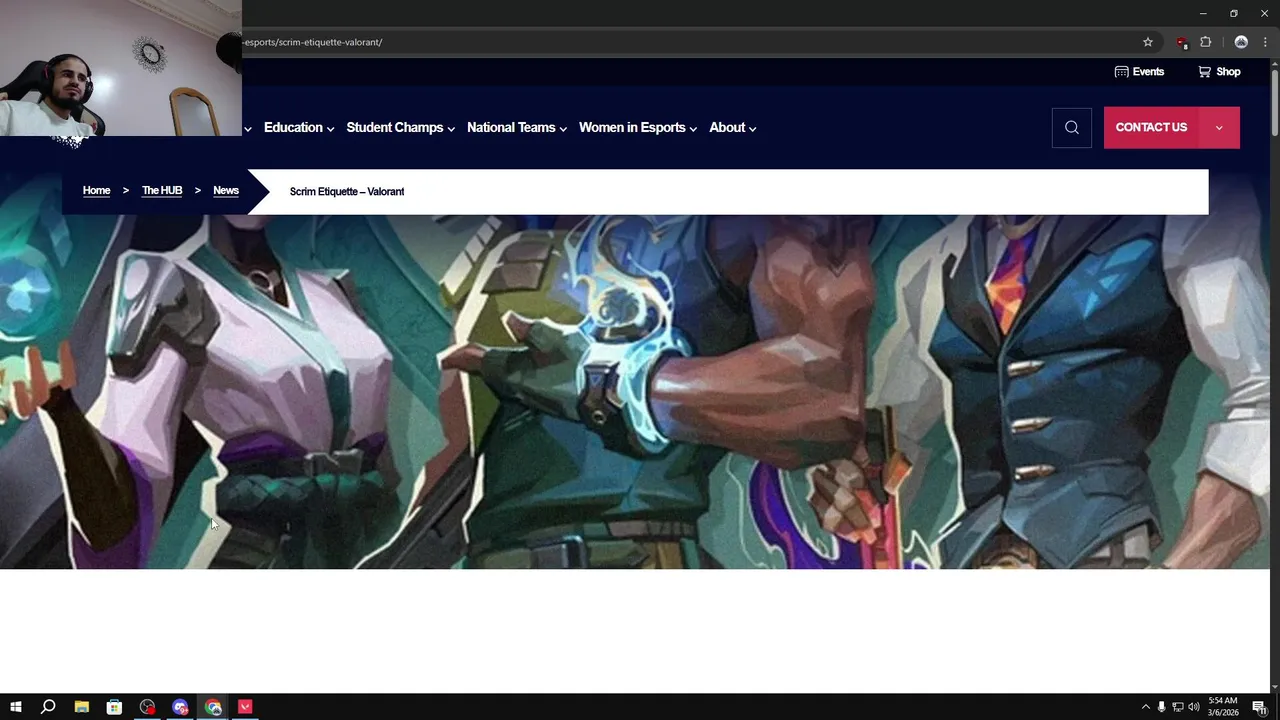The image size is (1280, 720).
Task: Go to the Shop page link
Action: pyautogui.click(x=1228, y=72)
